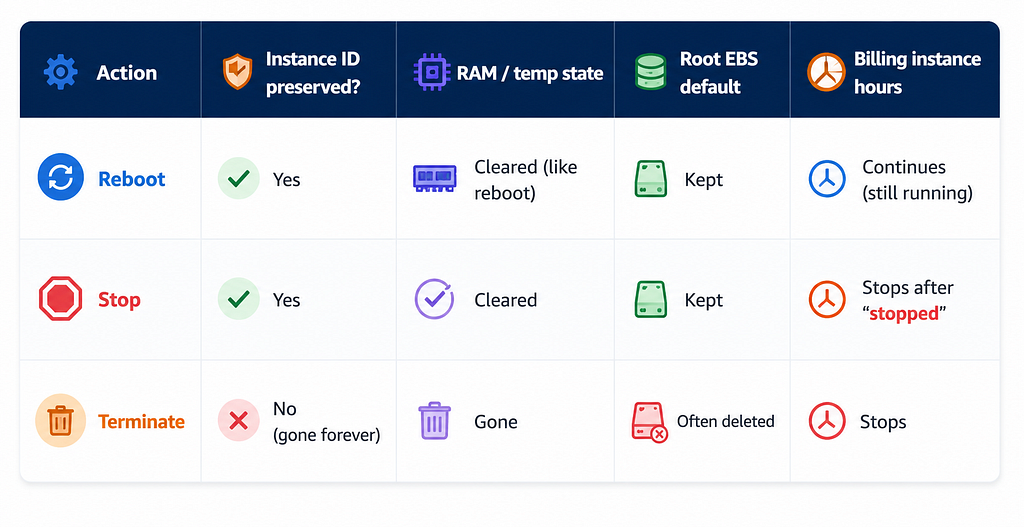Click the blue gear icon beside Action
1024x527 pixels.
[x=61, y=72]
